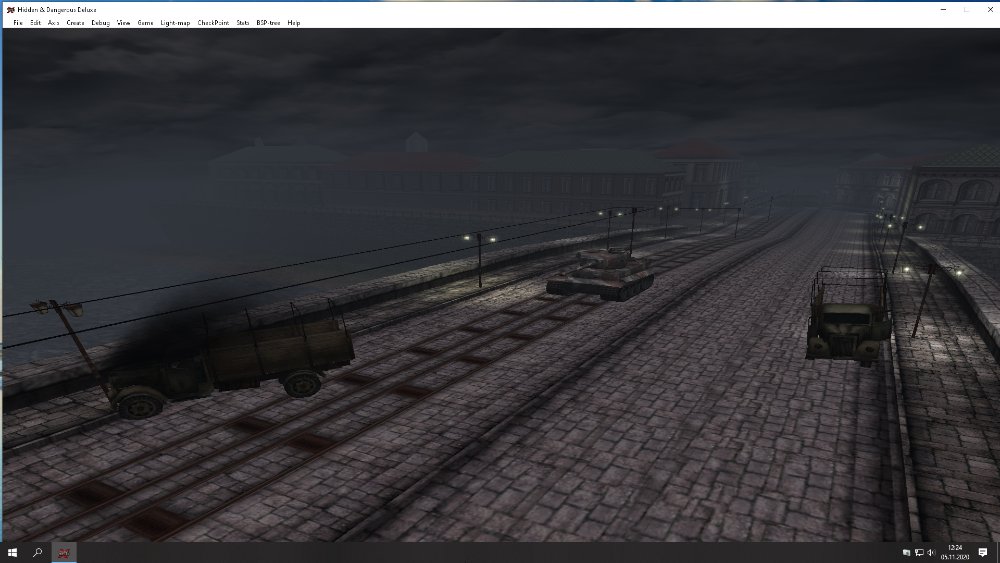Open the Create menu
The height and width of the screenshot is (563, 1000).
click(x=75, y=22)
